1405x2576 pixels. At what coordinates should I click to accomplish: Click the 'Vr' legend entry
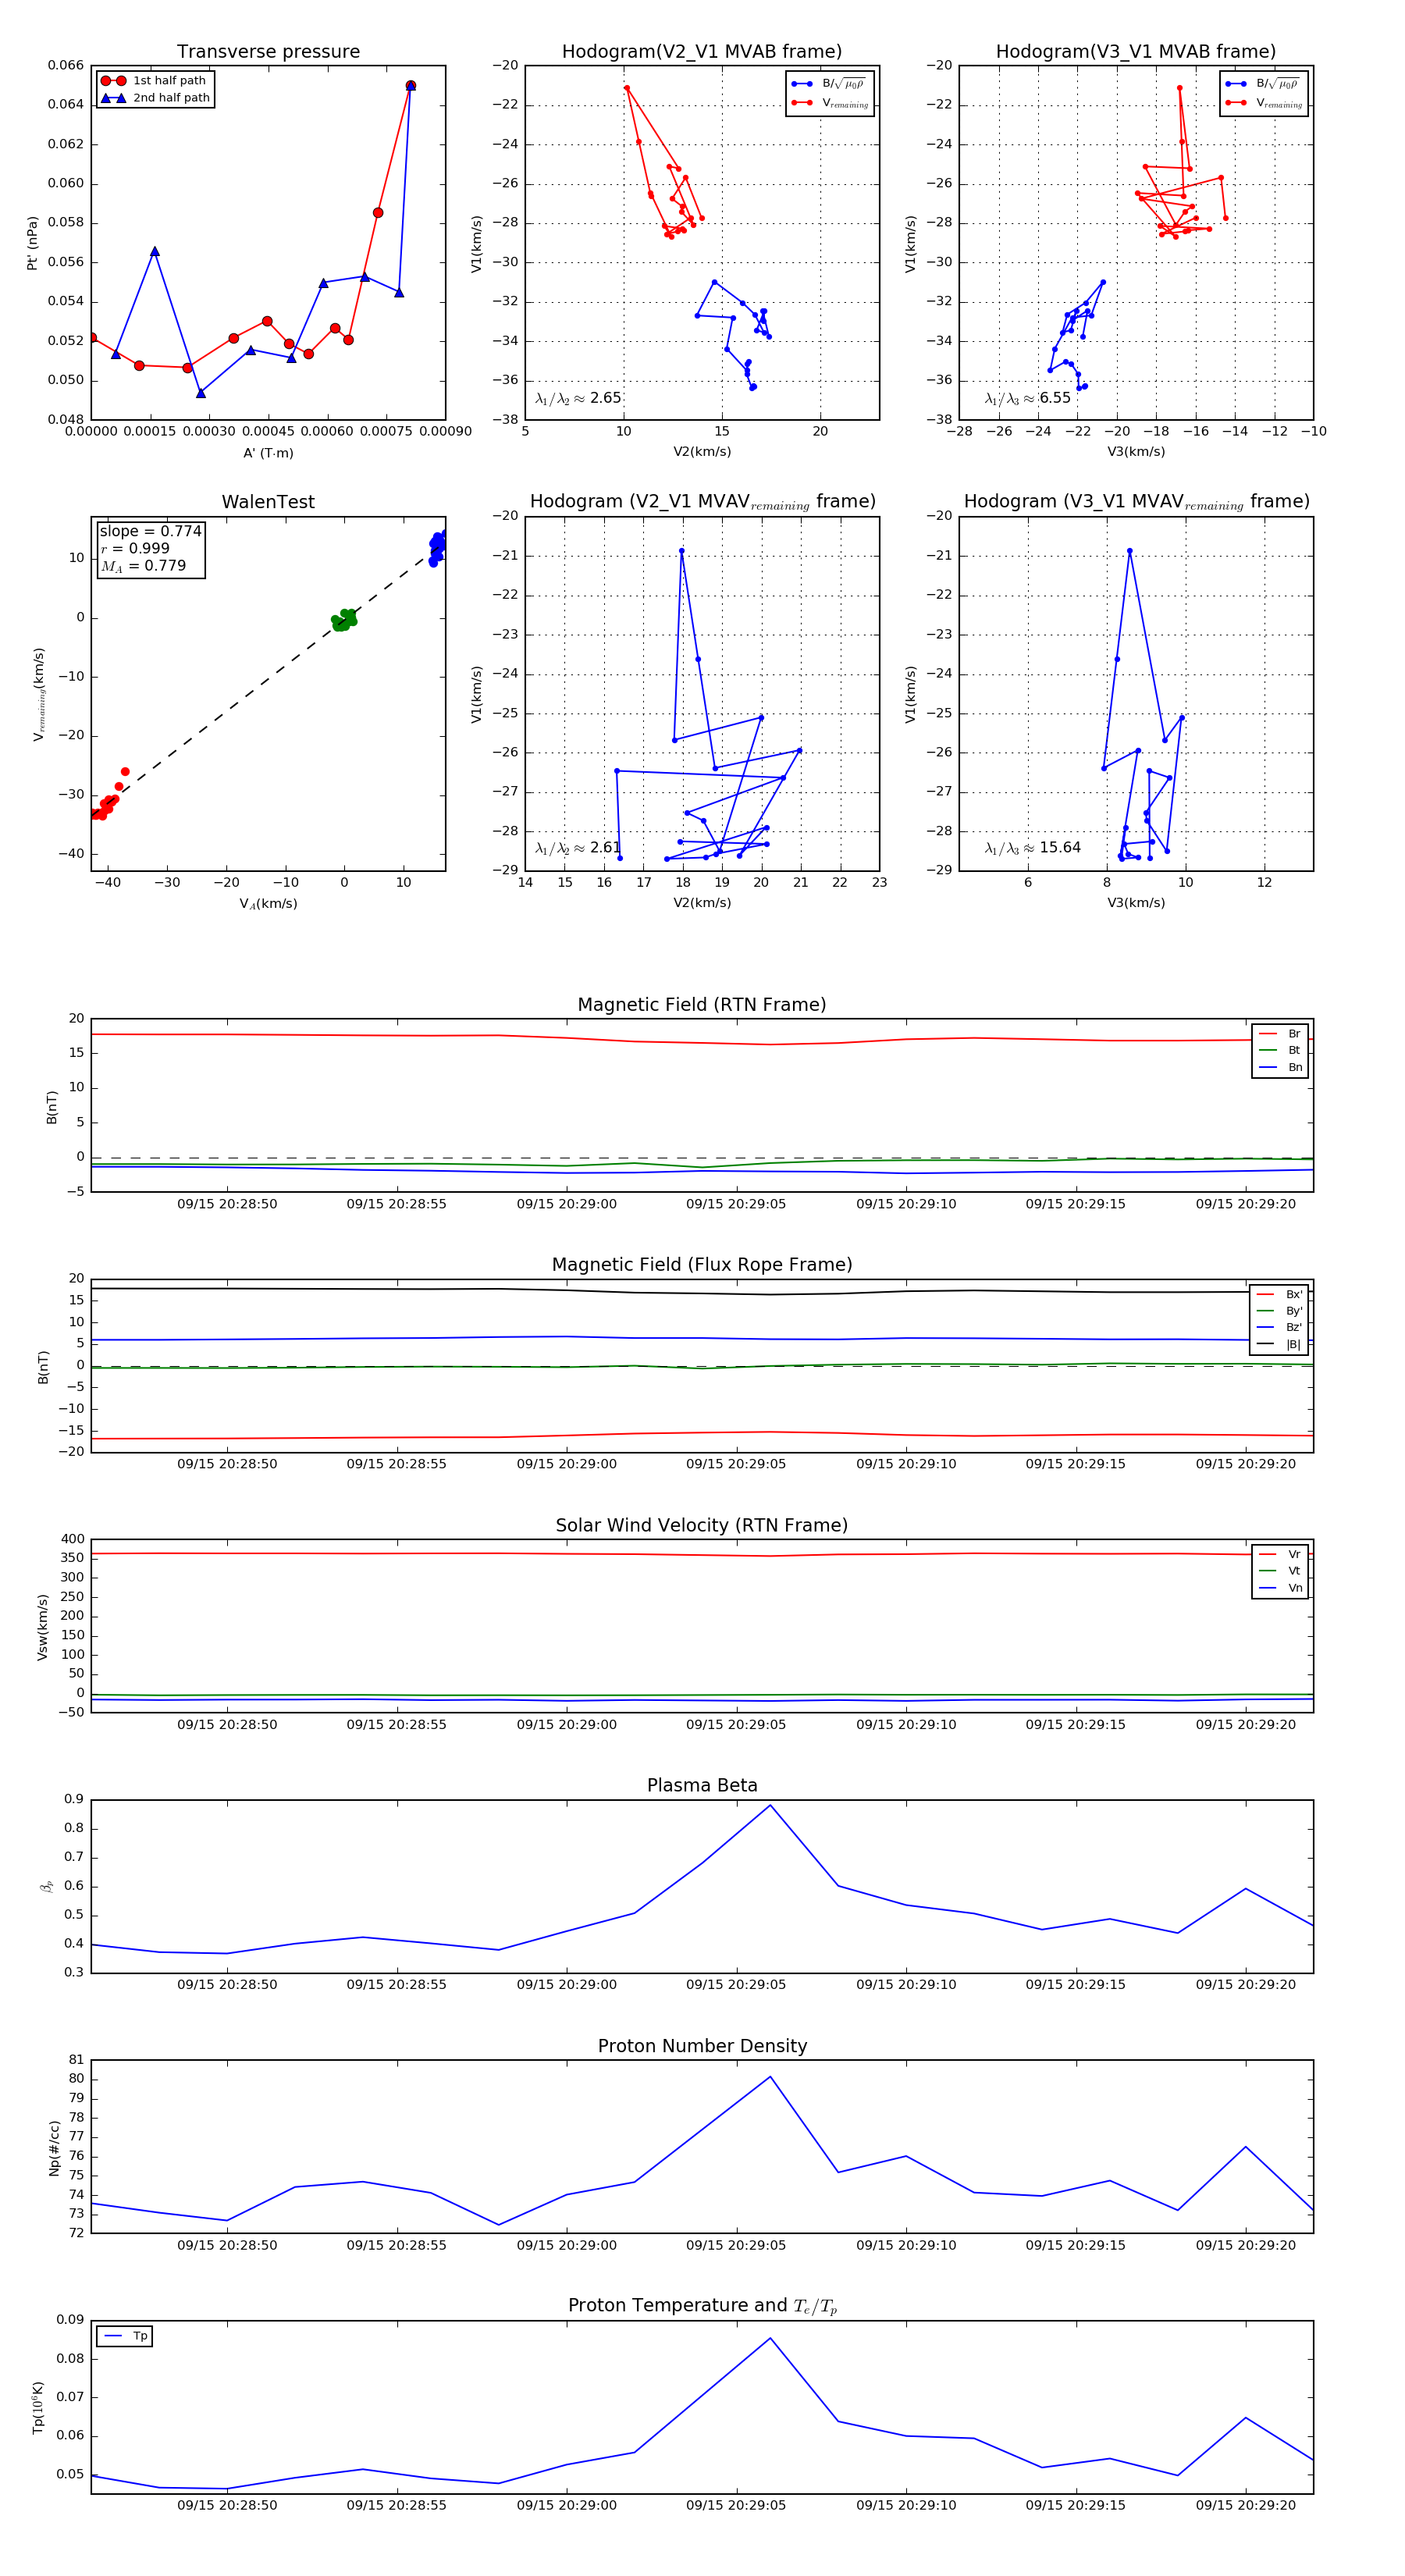point(1281,1554)
